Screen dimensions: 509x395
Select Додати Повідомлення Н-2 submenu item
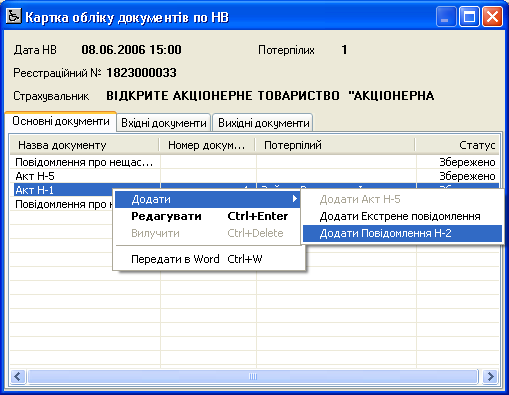(x=402, y=233)
